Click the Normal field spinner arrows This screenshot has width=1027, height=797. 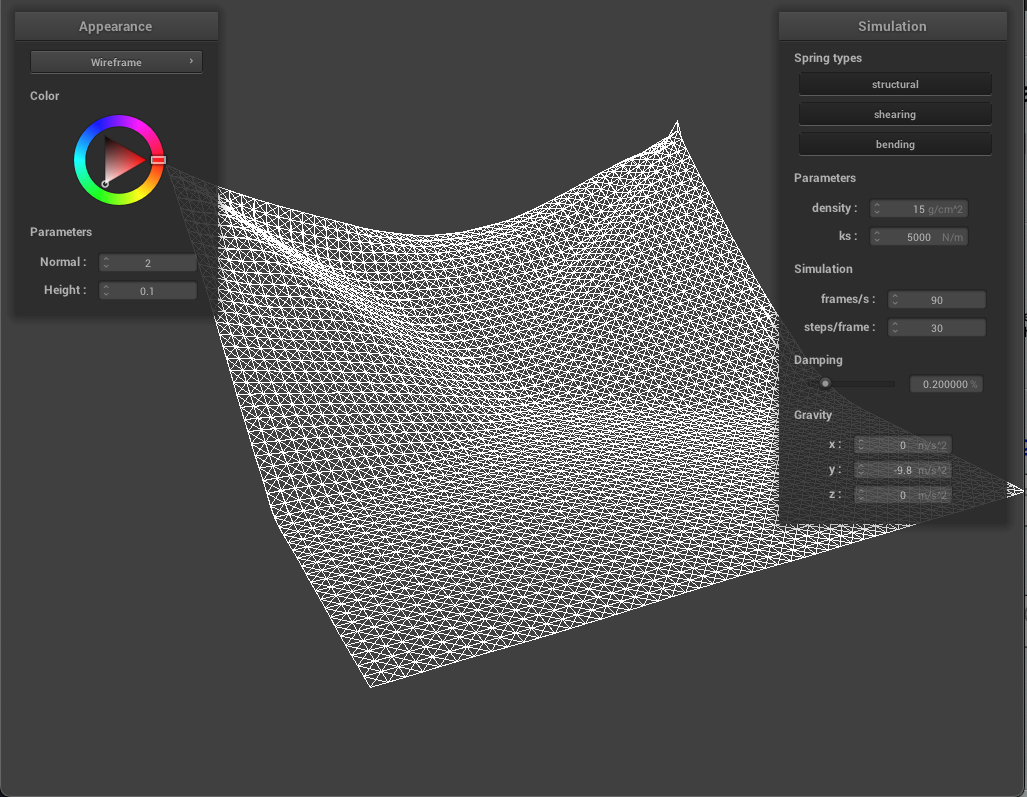tap(106, 263)
